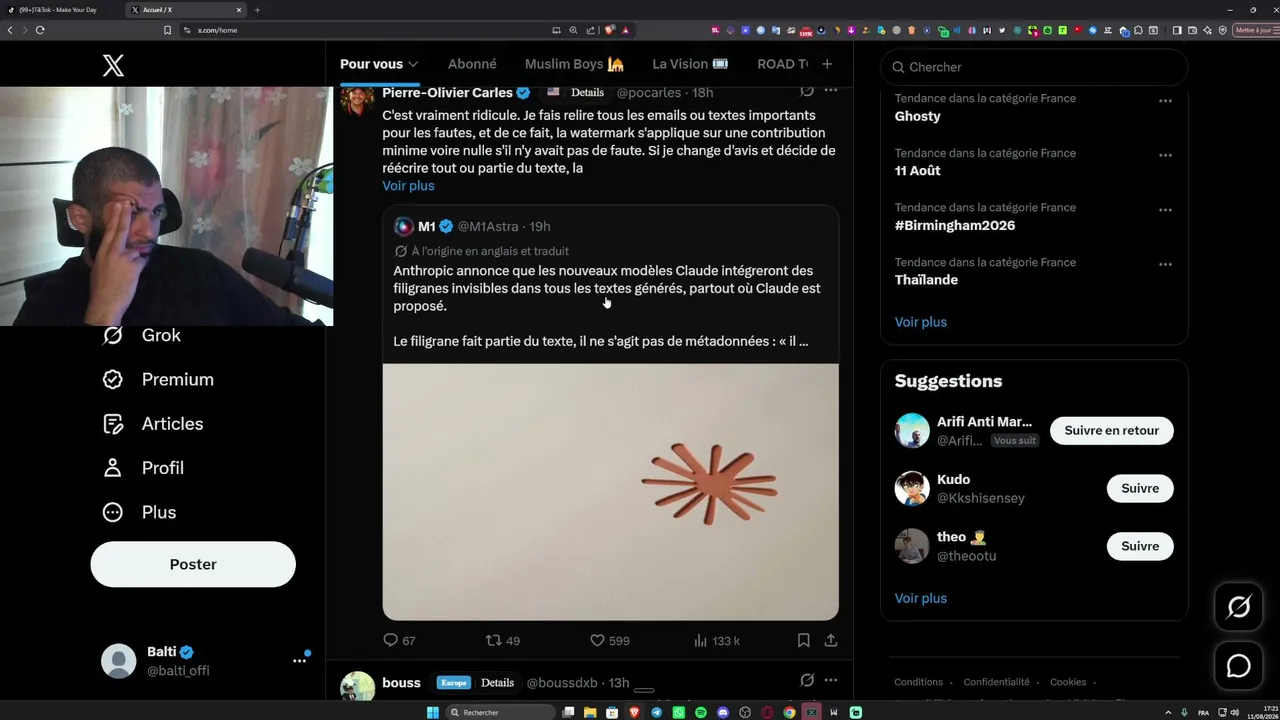The image size is (1280, 720).
Task: Click the browser address bar showing x.com/home
Action: point(365,30)
